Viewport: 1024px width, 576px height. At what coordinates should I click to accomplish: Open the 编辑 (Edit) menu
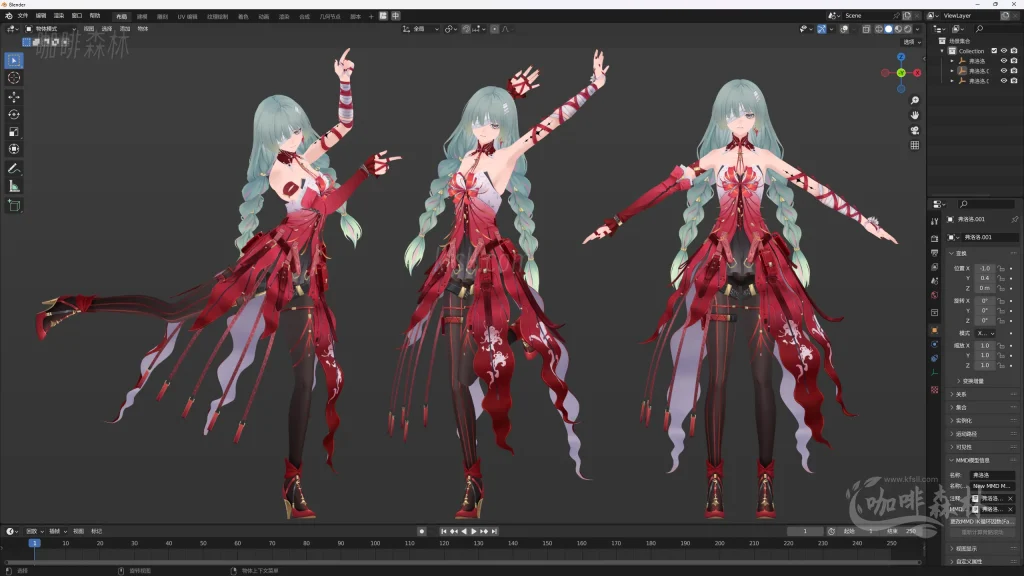click(40, 16)
